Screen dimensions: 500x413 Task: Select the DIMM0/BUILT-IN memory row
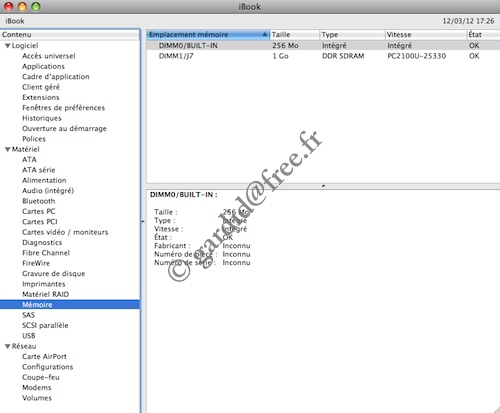click(x=323, y=46)
